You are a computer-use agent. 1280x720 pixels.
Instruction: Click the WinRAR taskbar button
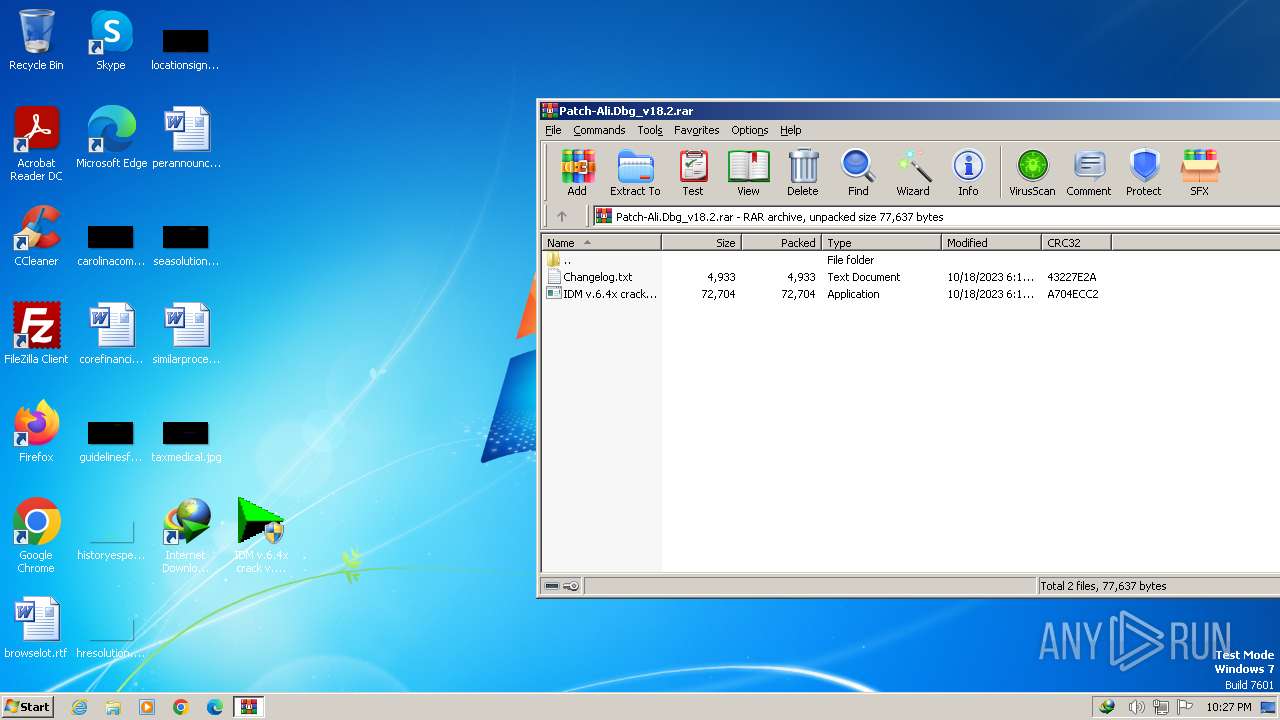point(249,707)
